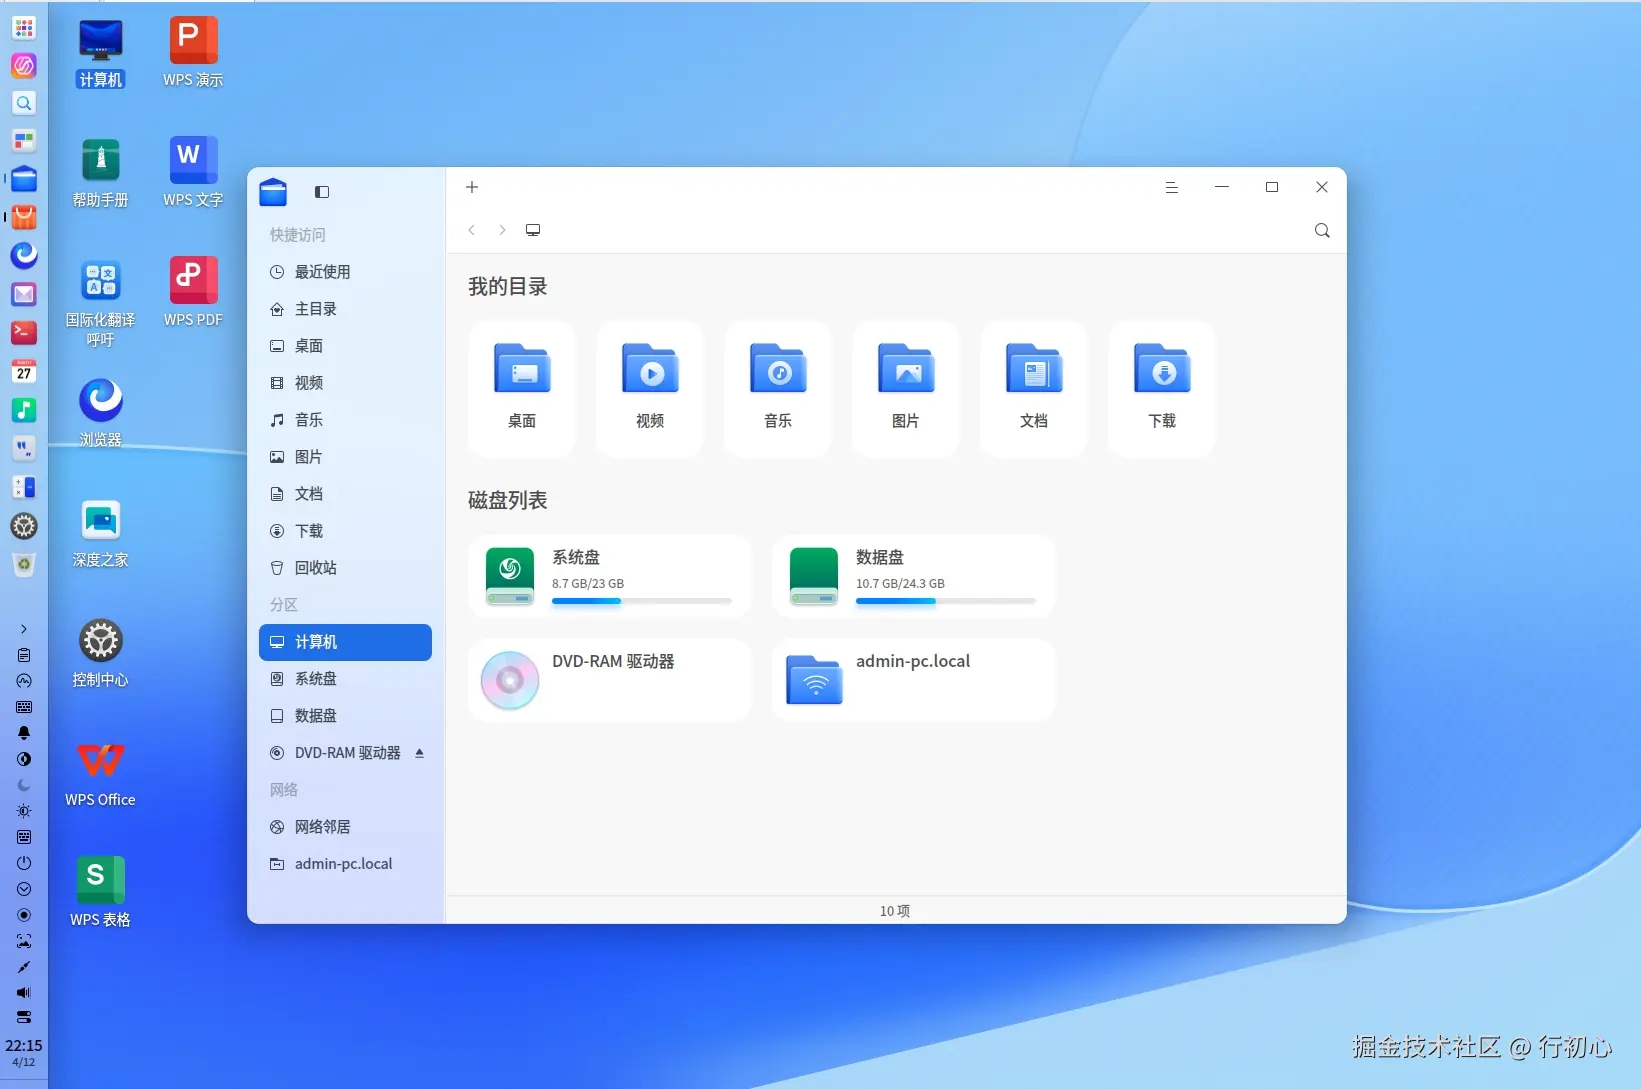
Task: Select the WPS PDF desktop icon
Action: point(193,294)
